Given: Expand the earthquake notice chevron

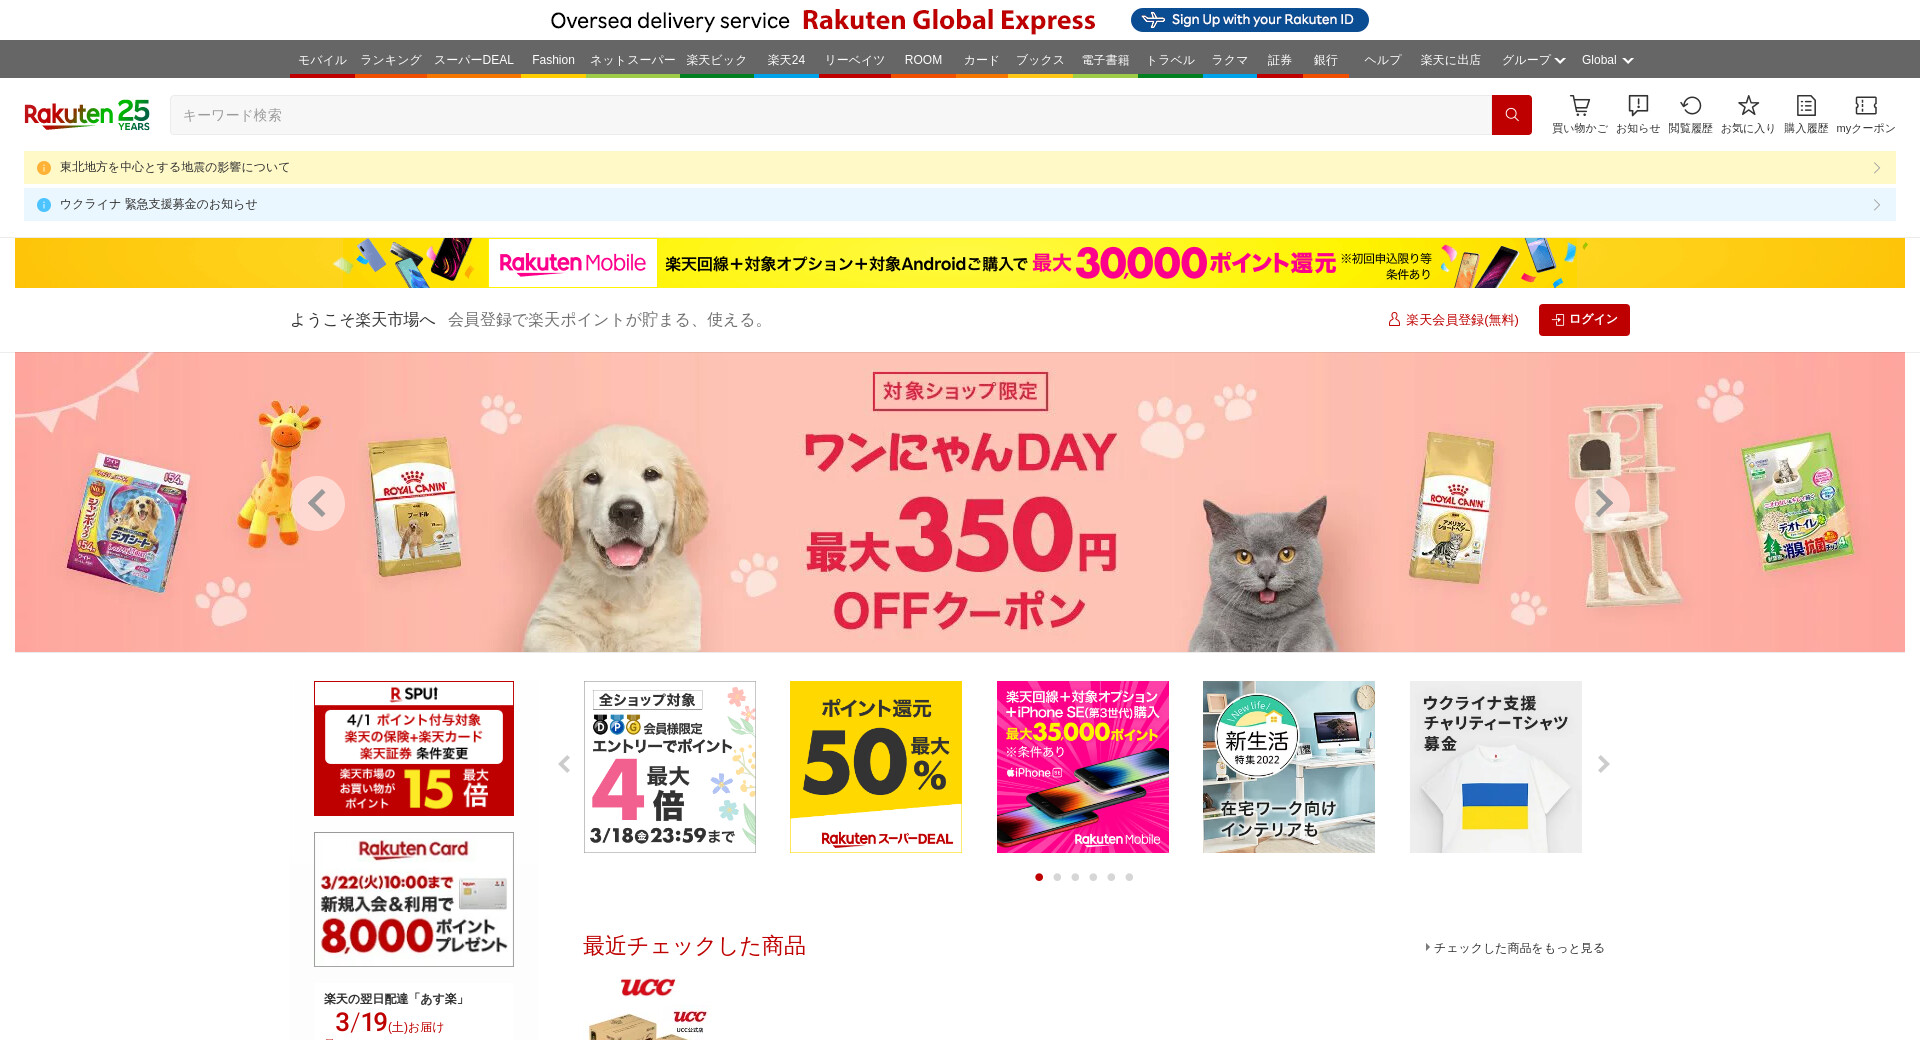Looking at the screenshot, I should pos(1877,168).
